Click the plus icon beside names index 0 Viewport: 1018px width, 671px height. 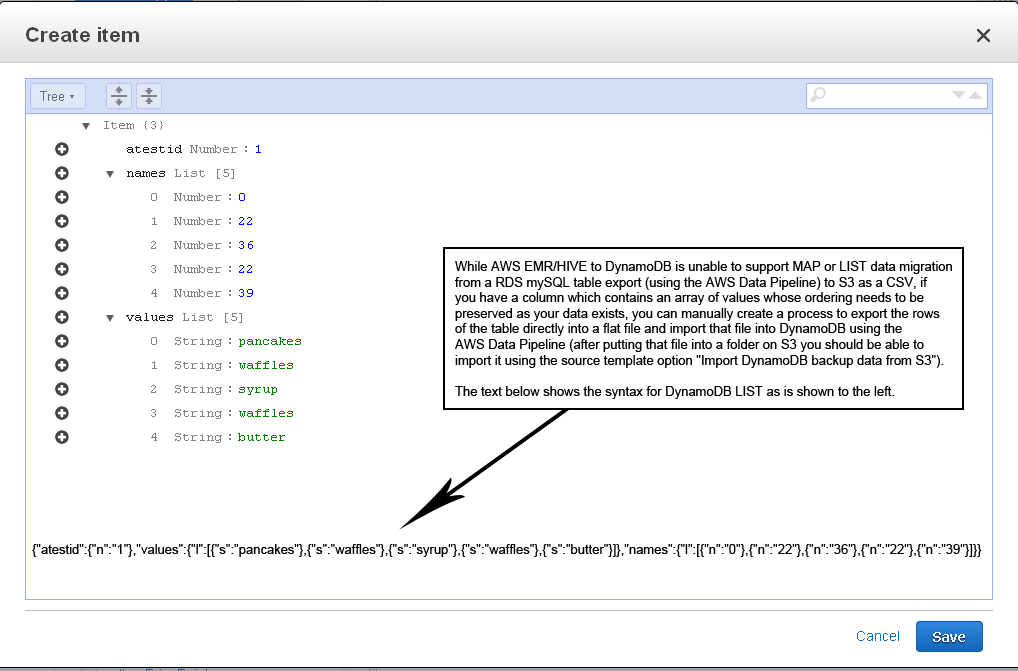click(x=62, y=197)
